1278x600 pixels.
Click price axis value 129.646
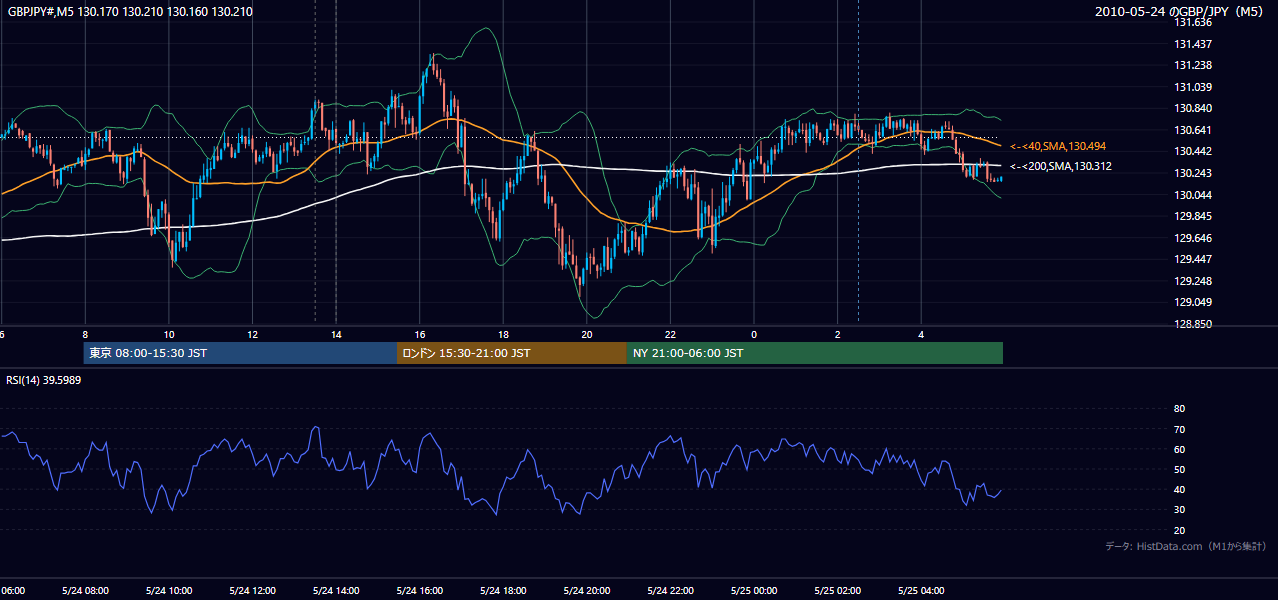1193,238
